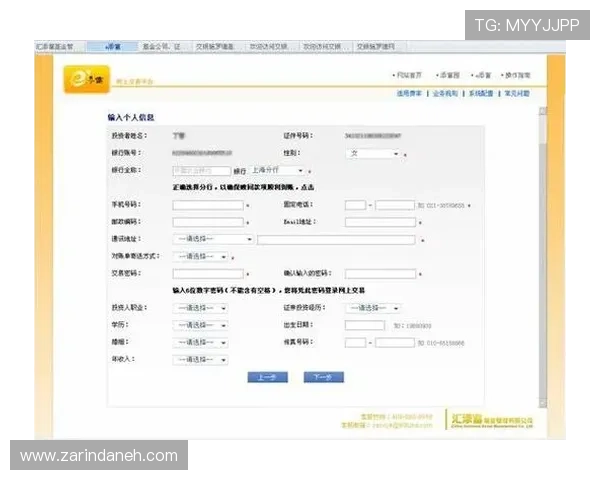Open the 常见问题 link
Screen dimensions: 600x480
pyautogui.click(x=517, y=93)
